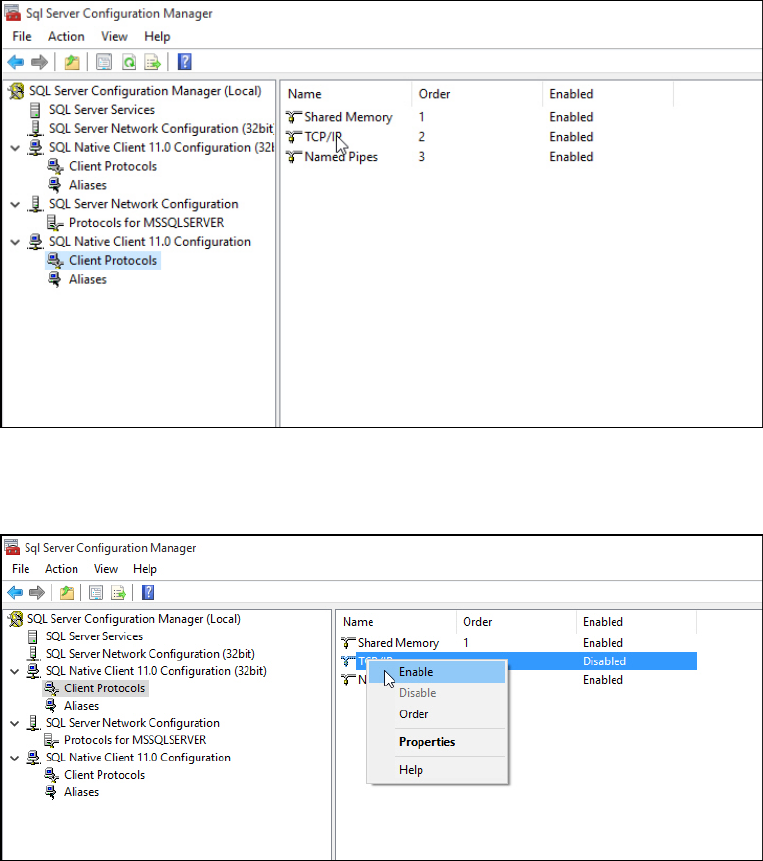Screen dimensions: 763x861
Task: Click Forward arrow in bottom window toolbar
Action: click(37, 592)
